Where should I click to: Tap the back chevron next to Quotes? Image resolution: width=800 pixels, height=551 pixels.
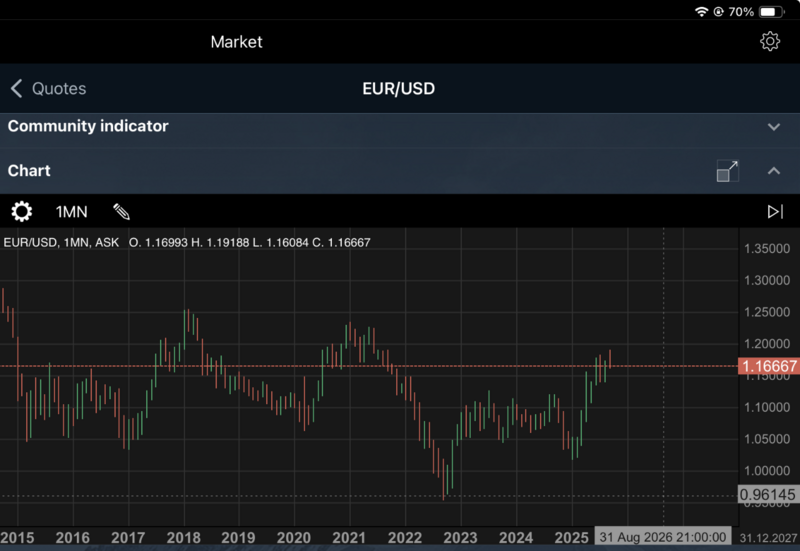[x=16, y=89]
